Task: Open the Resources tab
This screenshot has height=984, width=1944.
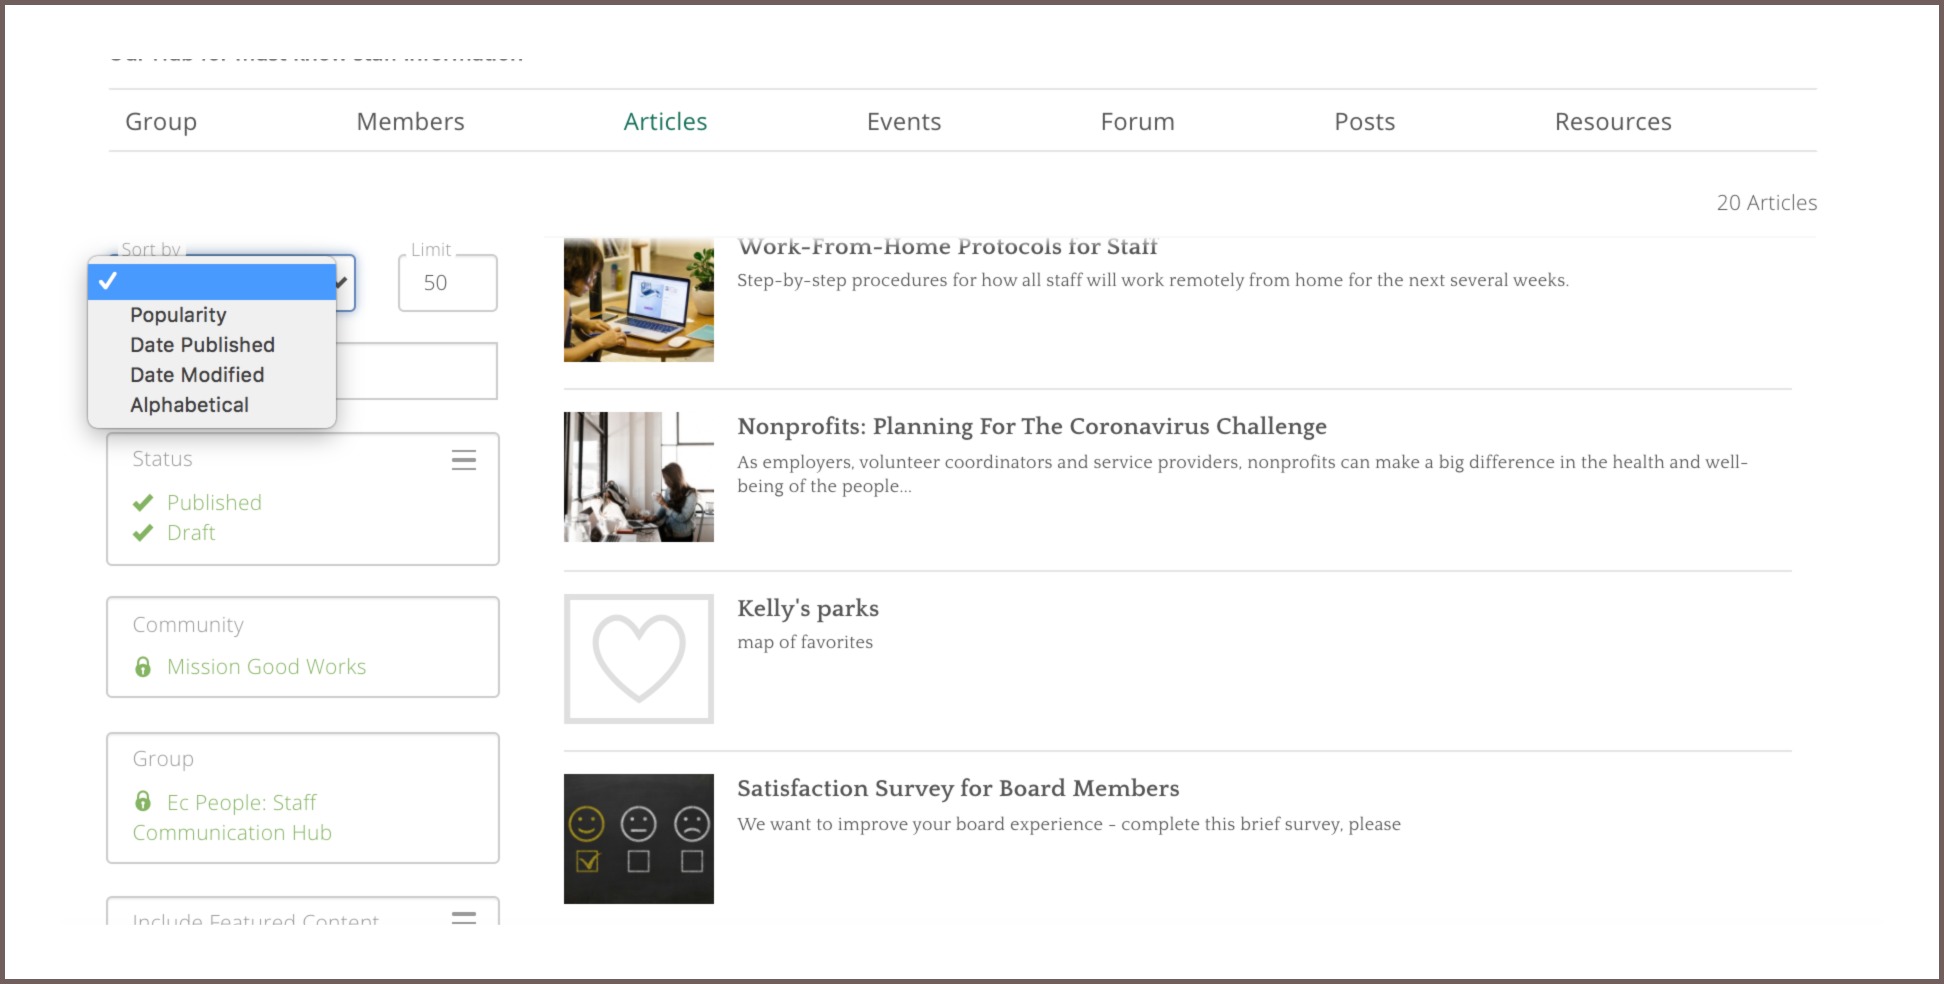Action: [x=1613, y=122]
